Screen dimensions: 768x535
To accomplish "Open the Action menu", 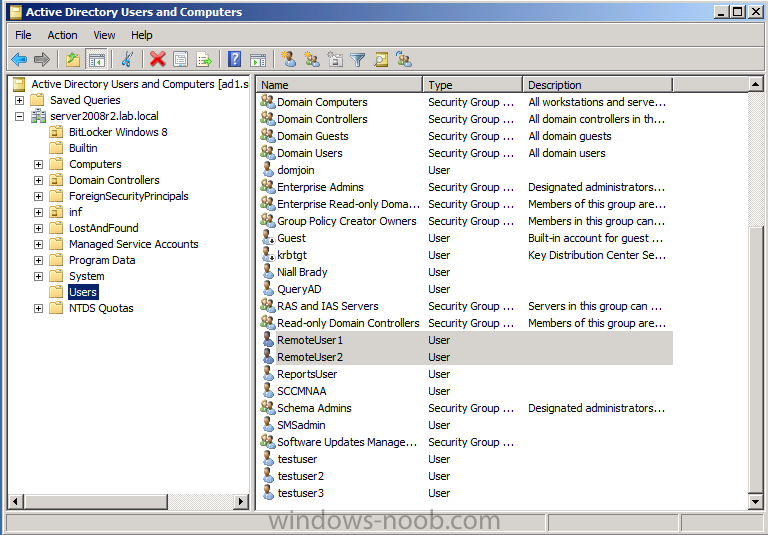I will point(62,35).
